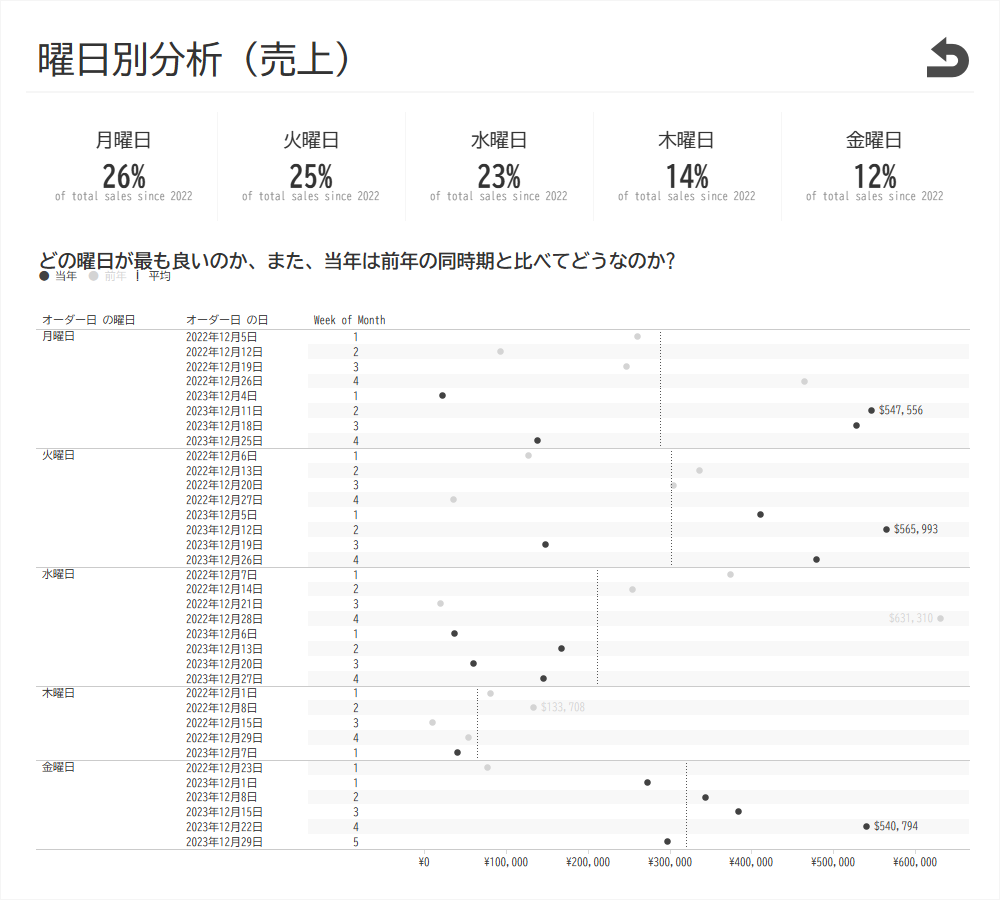Click the gray 前年 legend dot
Image resolution: width=1000 pixels, height=900 pixels.
pos(93,276)
